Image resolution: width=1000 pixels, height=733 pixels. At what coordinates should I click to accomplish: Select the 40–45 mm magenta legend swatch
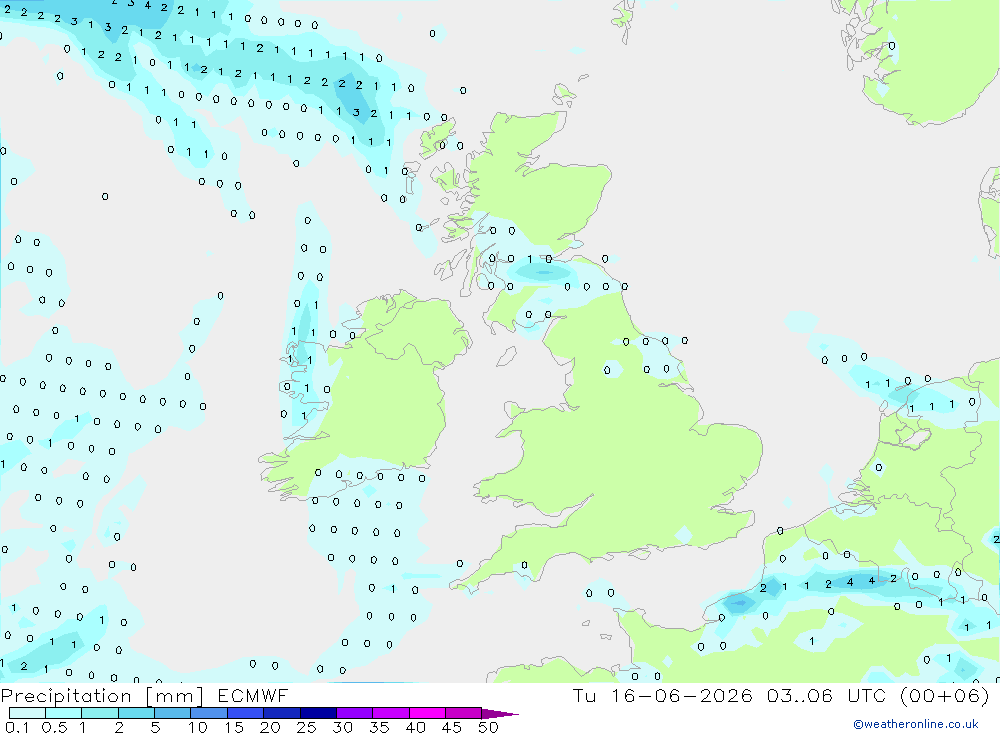click(427, 713)
